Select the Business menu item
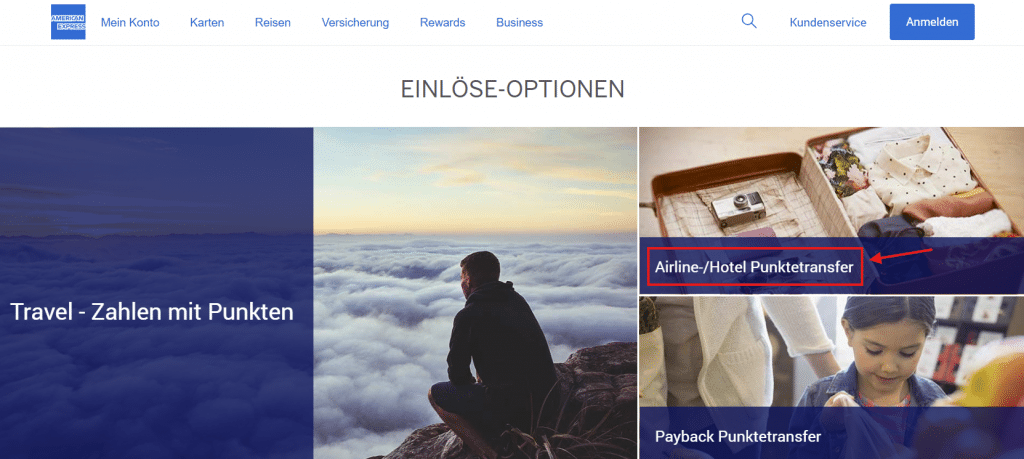1024x459 pixels. pyautogui.click(x=519, y=22)
